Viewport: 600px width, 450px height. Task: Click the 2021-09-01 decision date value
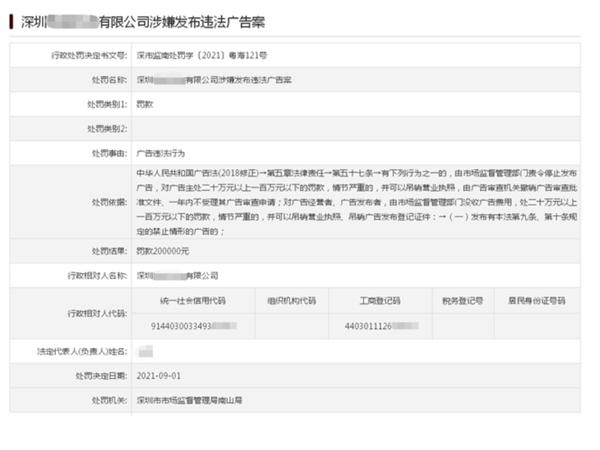click(159, 377)
